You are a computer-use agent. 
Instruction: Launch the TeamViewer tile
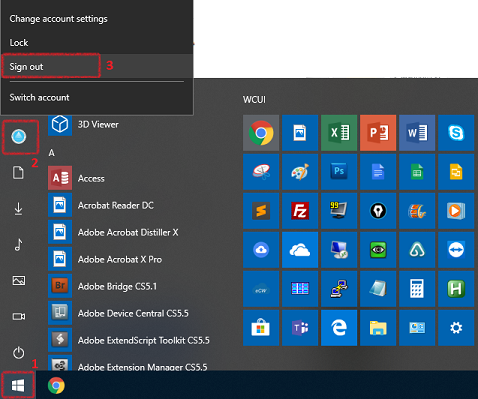tap(456, 250)
